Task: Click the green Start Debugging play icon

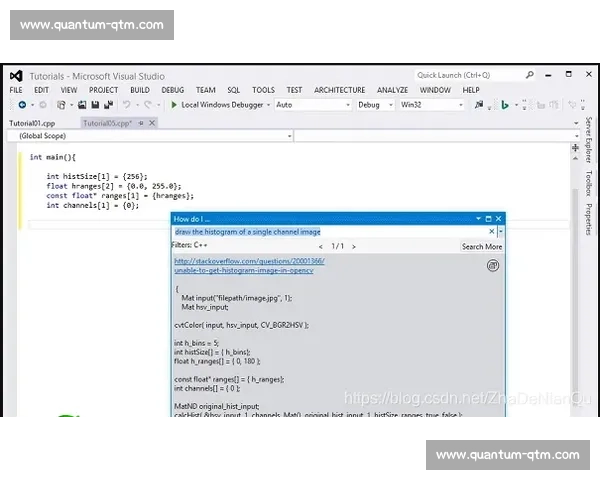Action: pyautogui.click(x=174, y=104)
